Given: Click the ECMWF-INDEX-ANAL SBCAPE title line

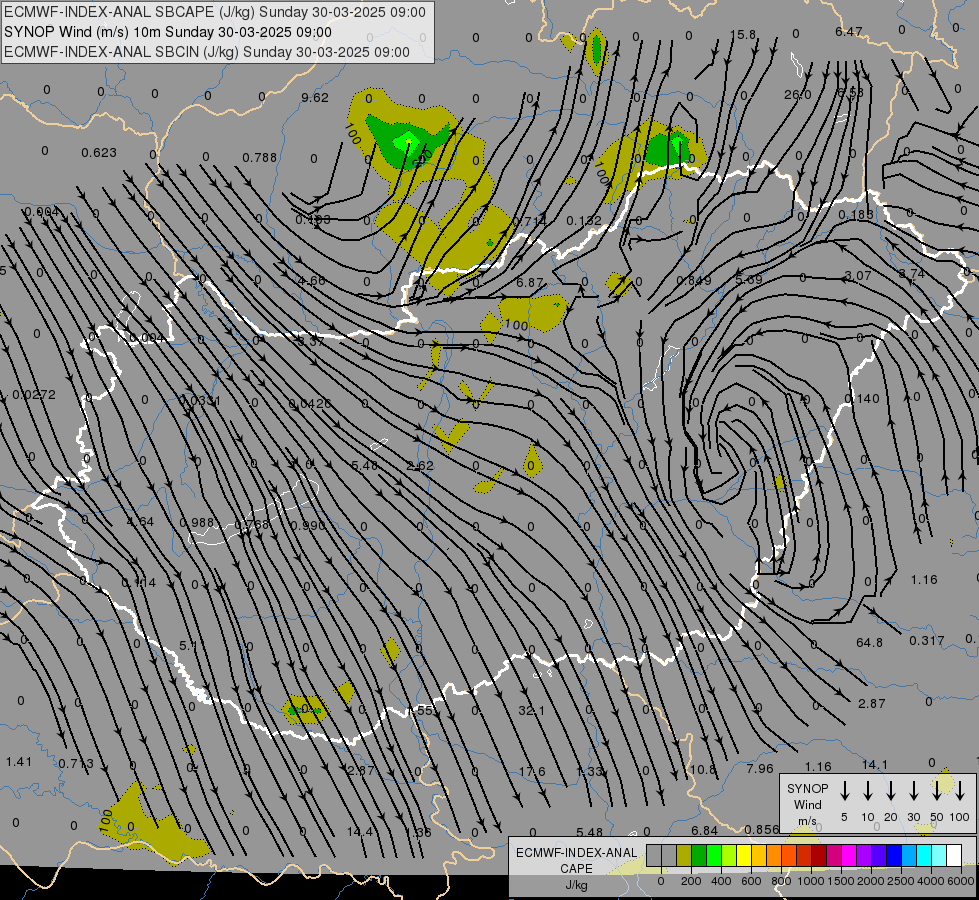Looking at the screenshot, I should tap(215, 12).
